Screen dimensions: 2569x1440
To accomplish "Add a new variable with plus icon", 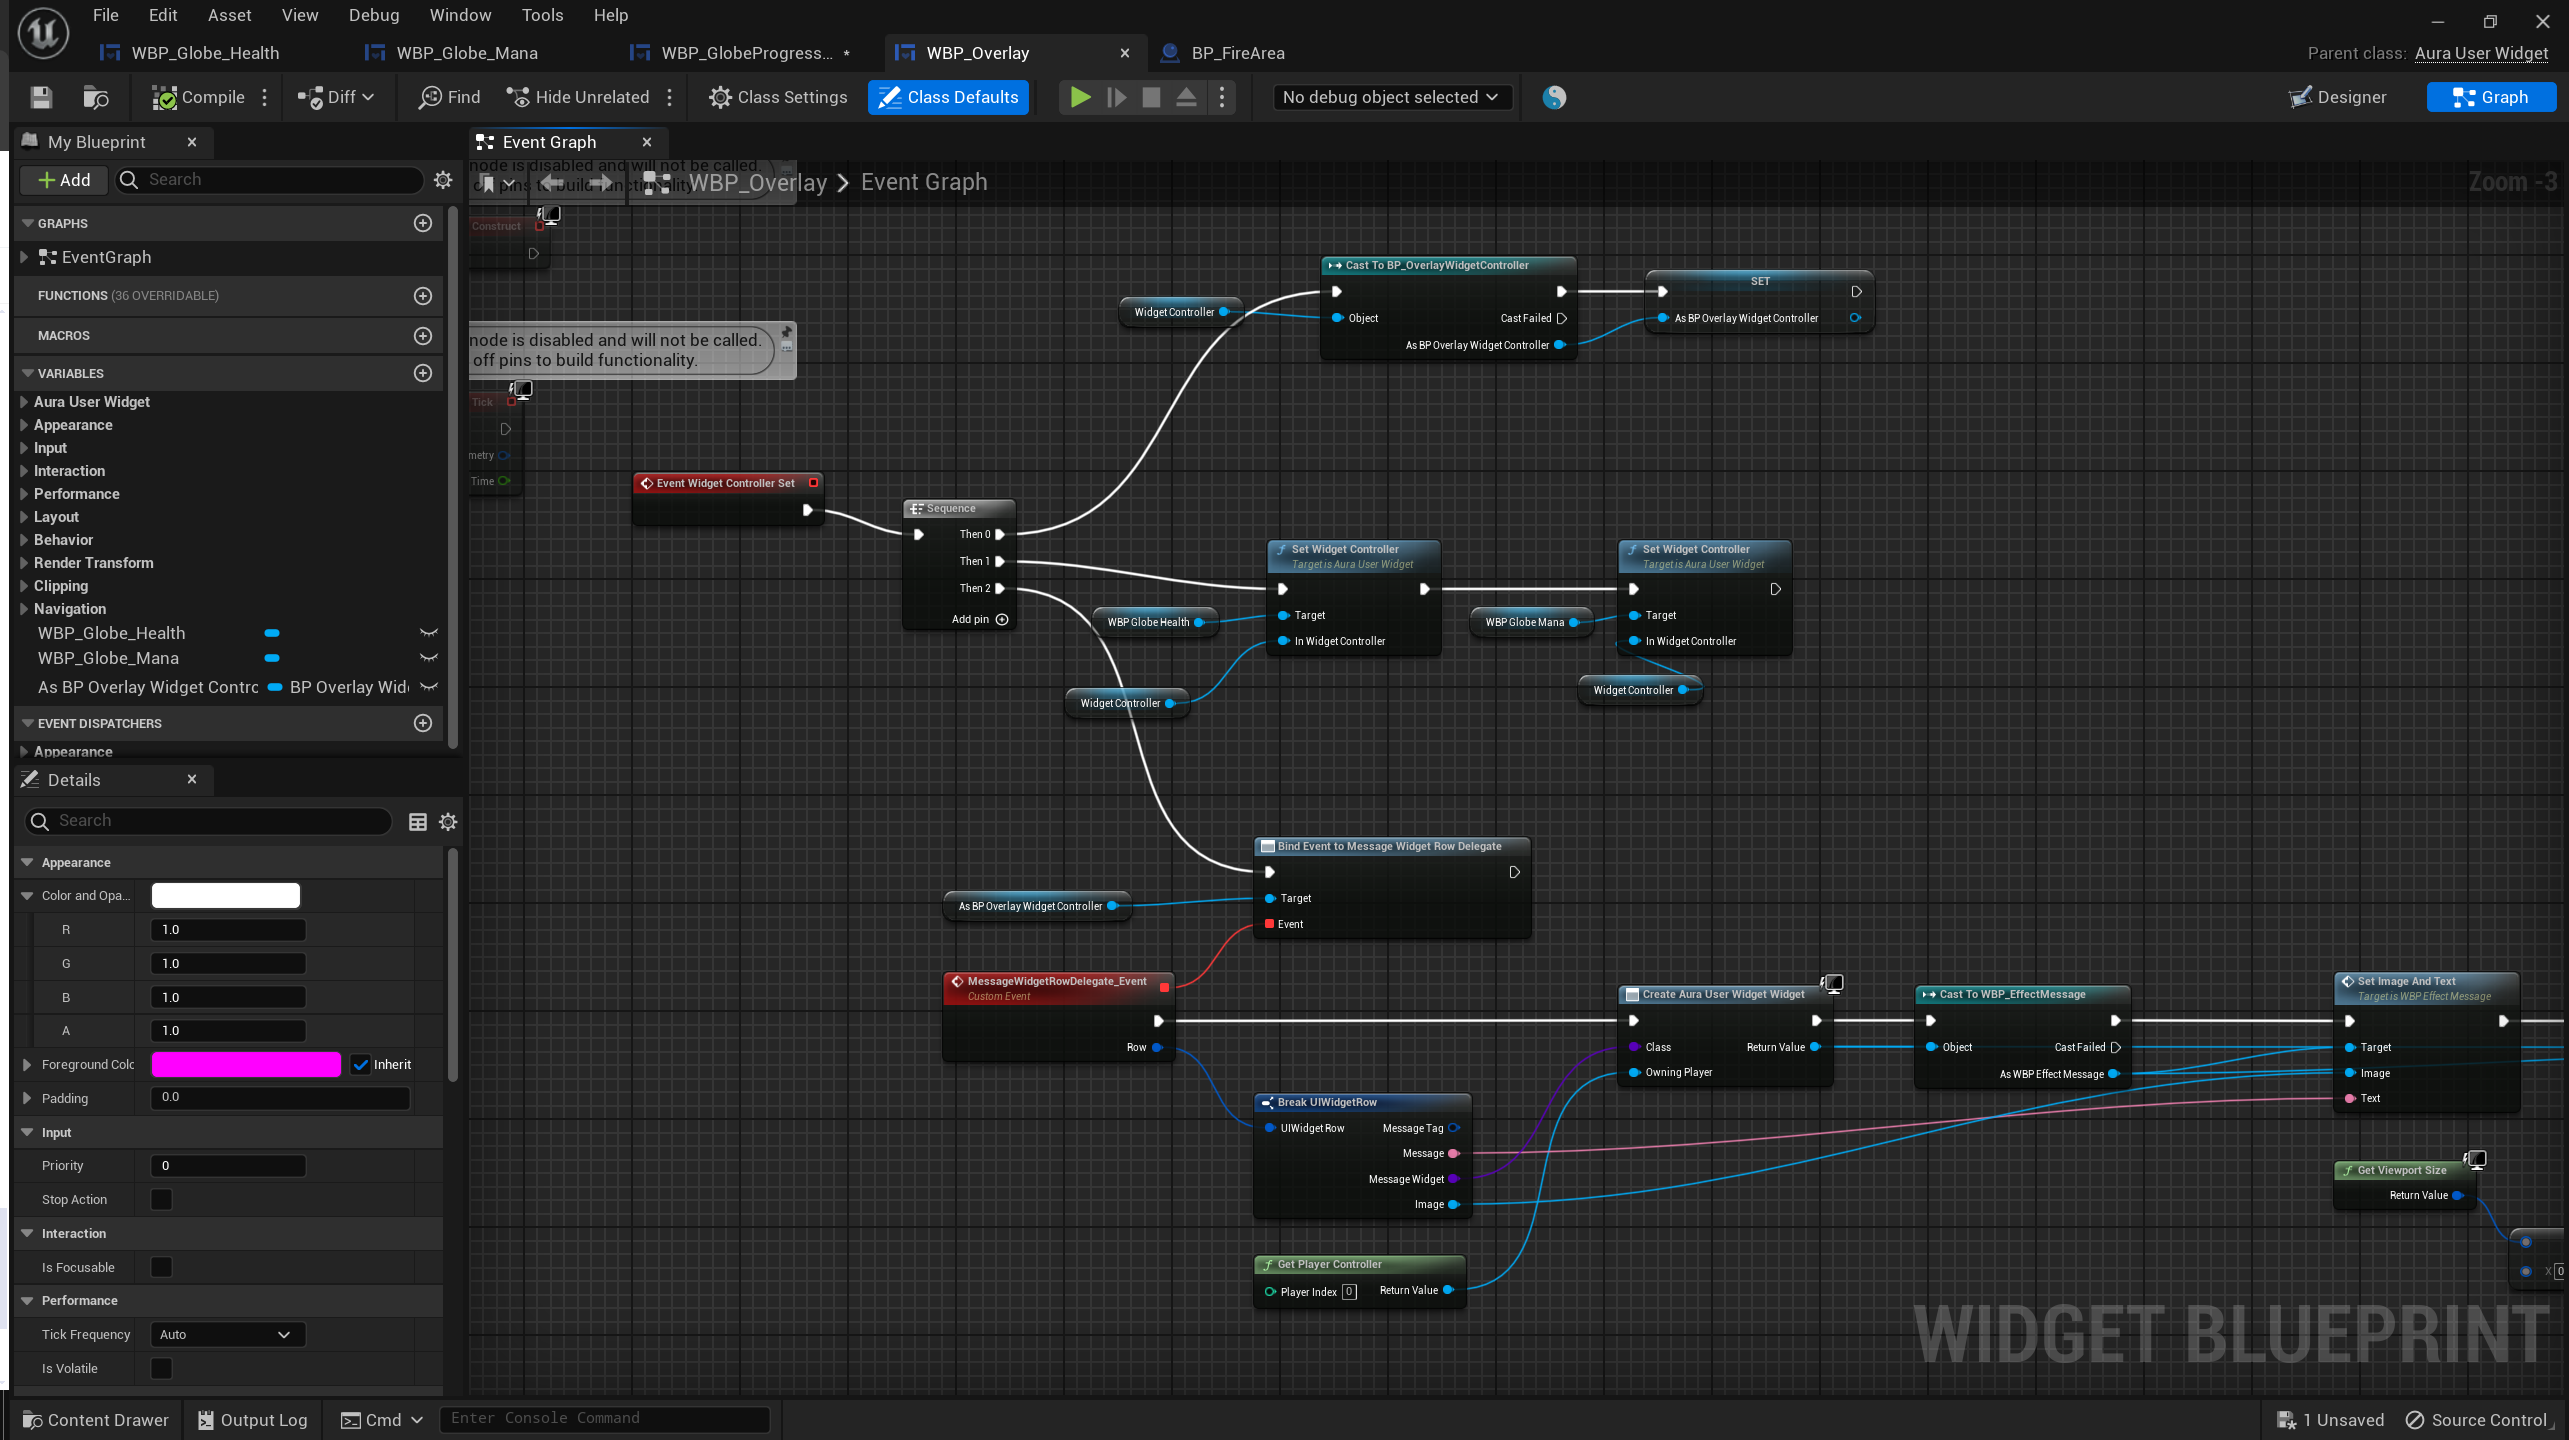I will point(423,373).
